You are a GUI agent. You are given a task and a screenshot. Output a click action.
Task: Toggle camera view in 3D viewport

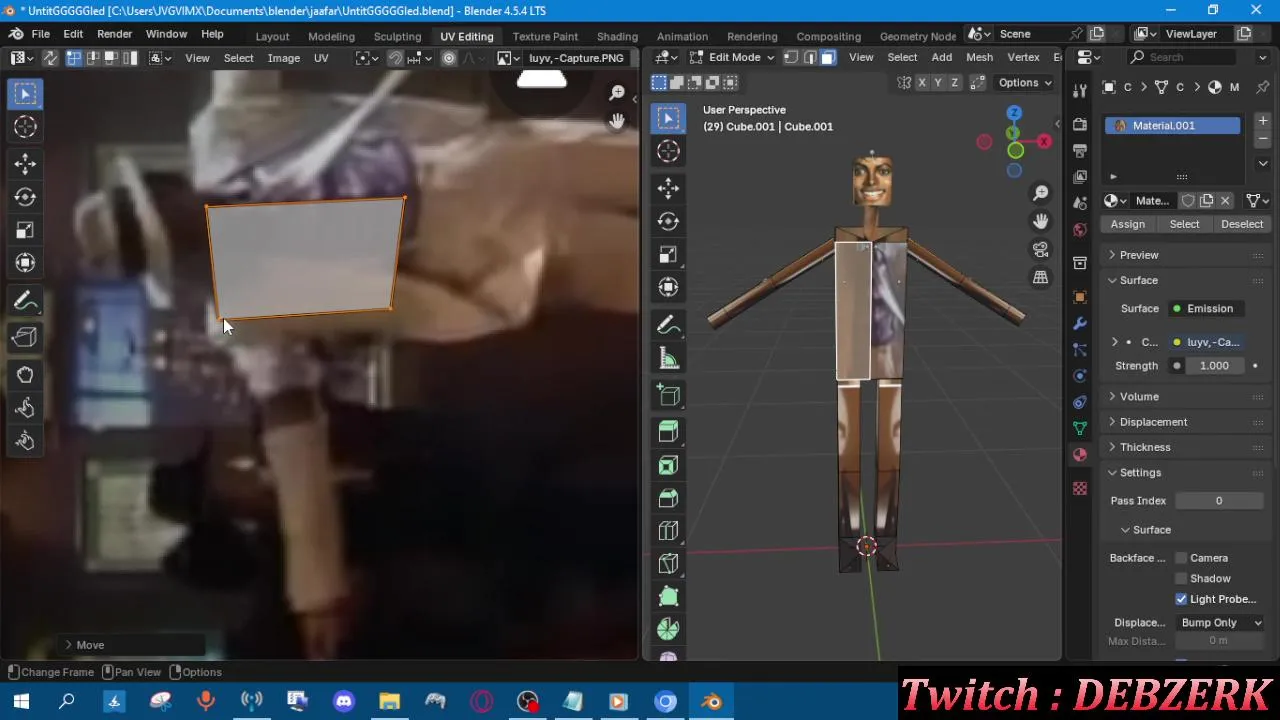click(x=1041, y=249)
